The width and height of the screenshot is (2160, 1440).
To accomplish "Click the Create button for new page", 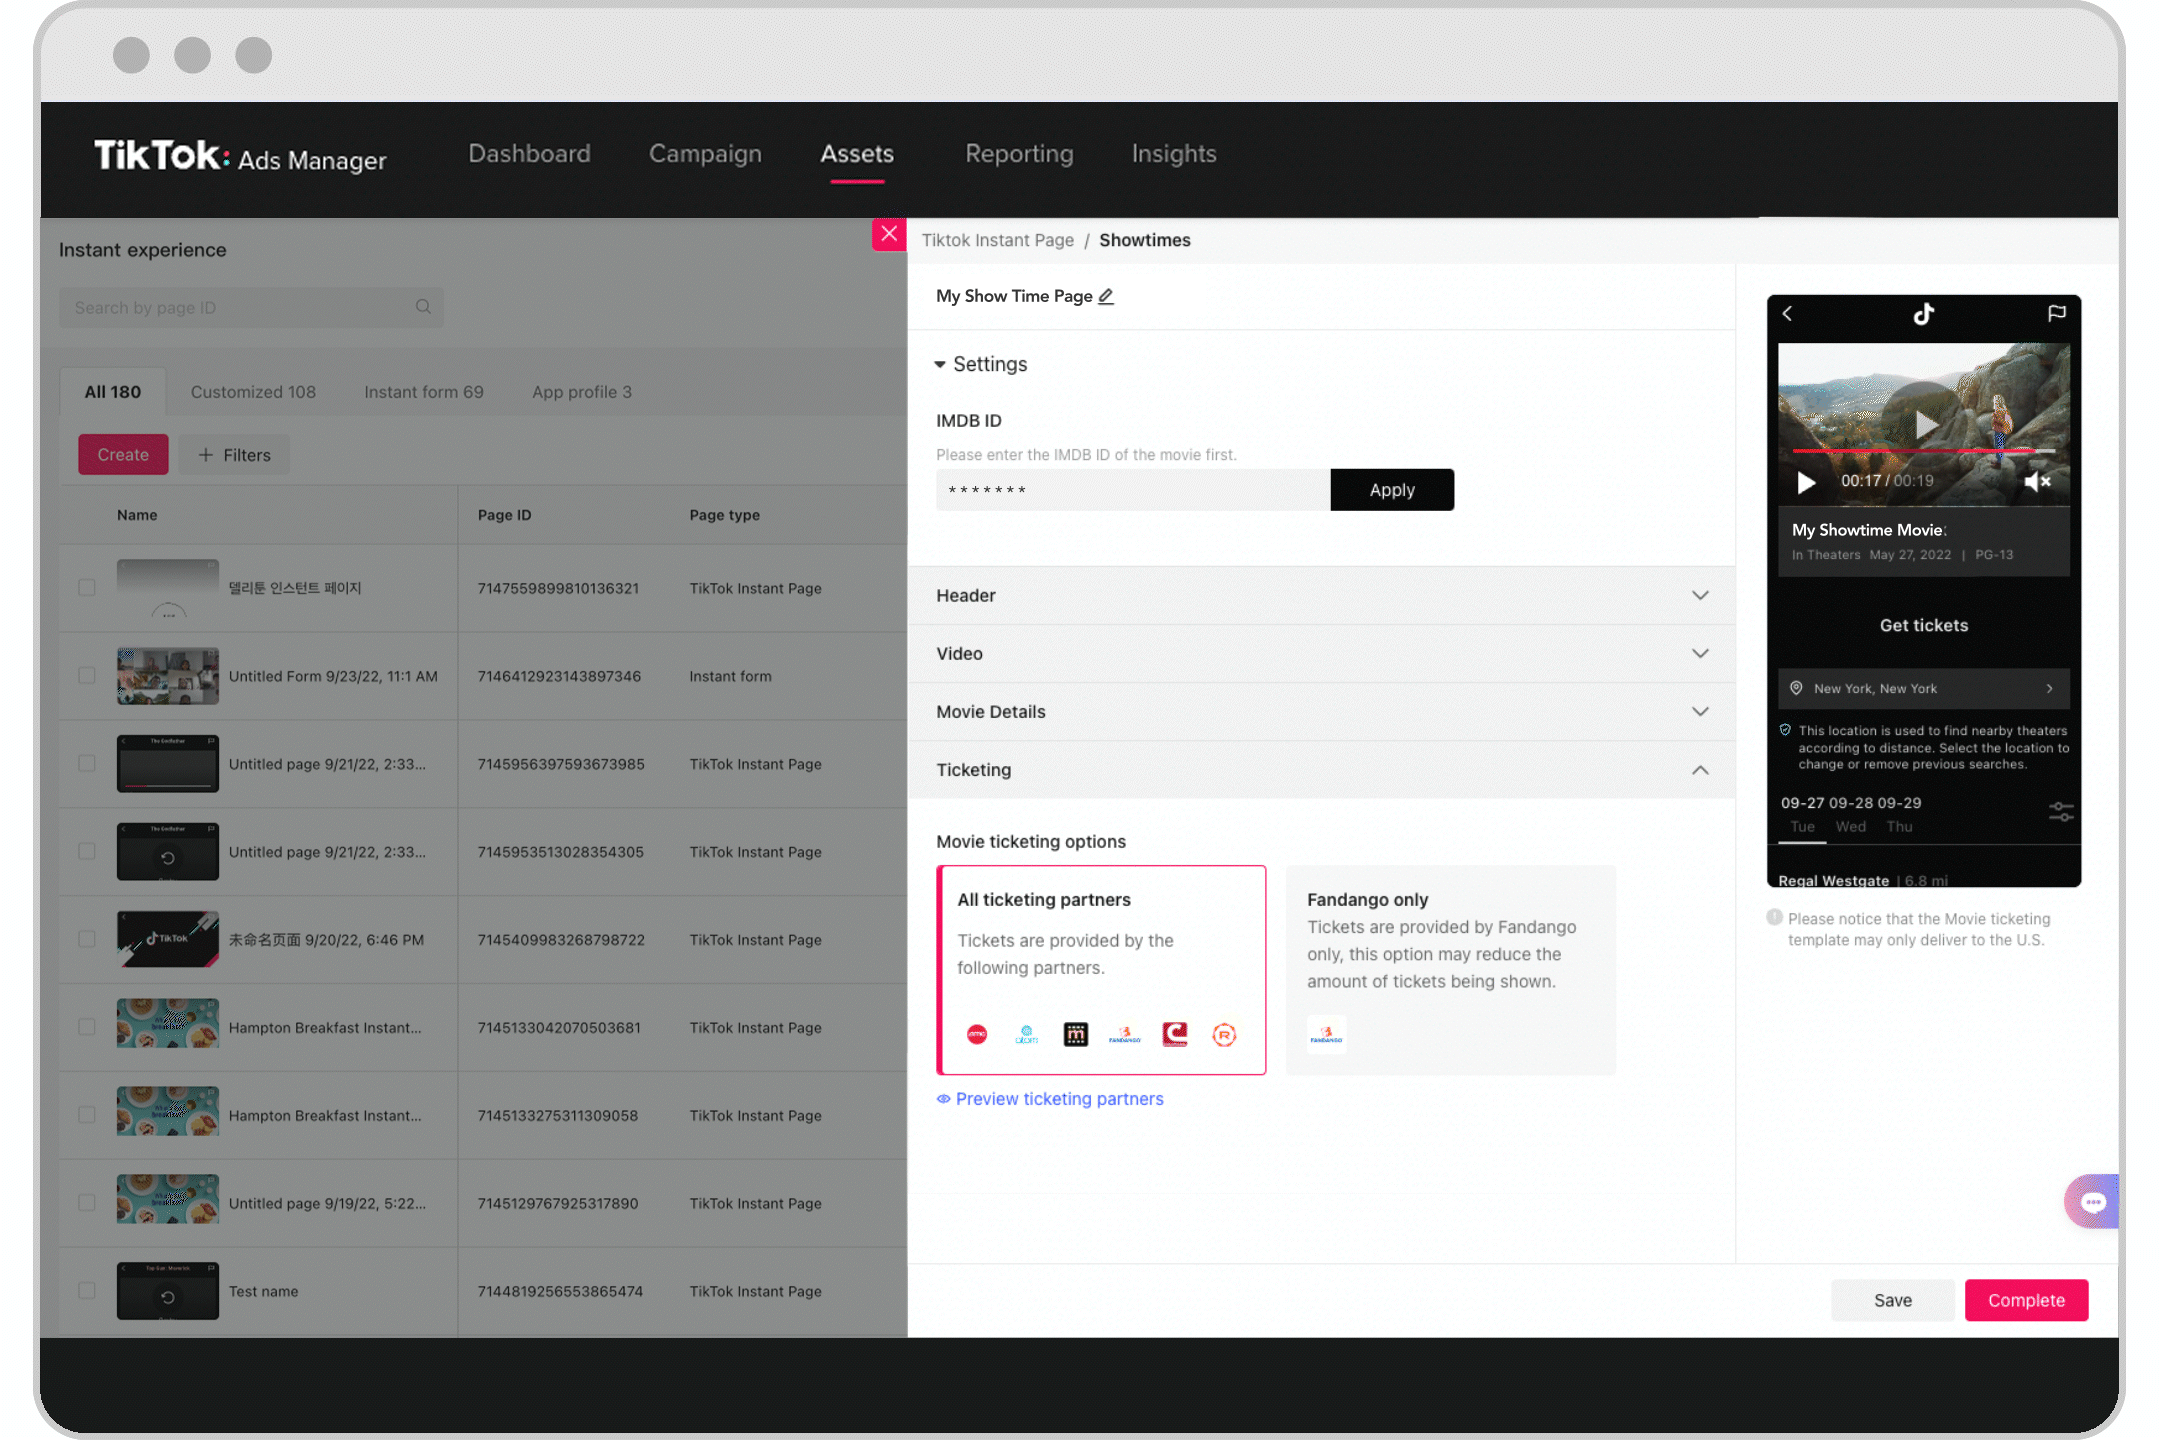I will (122, 455).
